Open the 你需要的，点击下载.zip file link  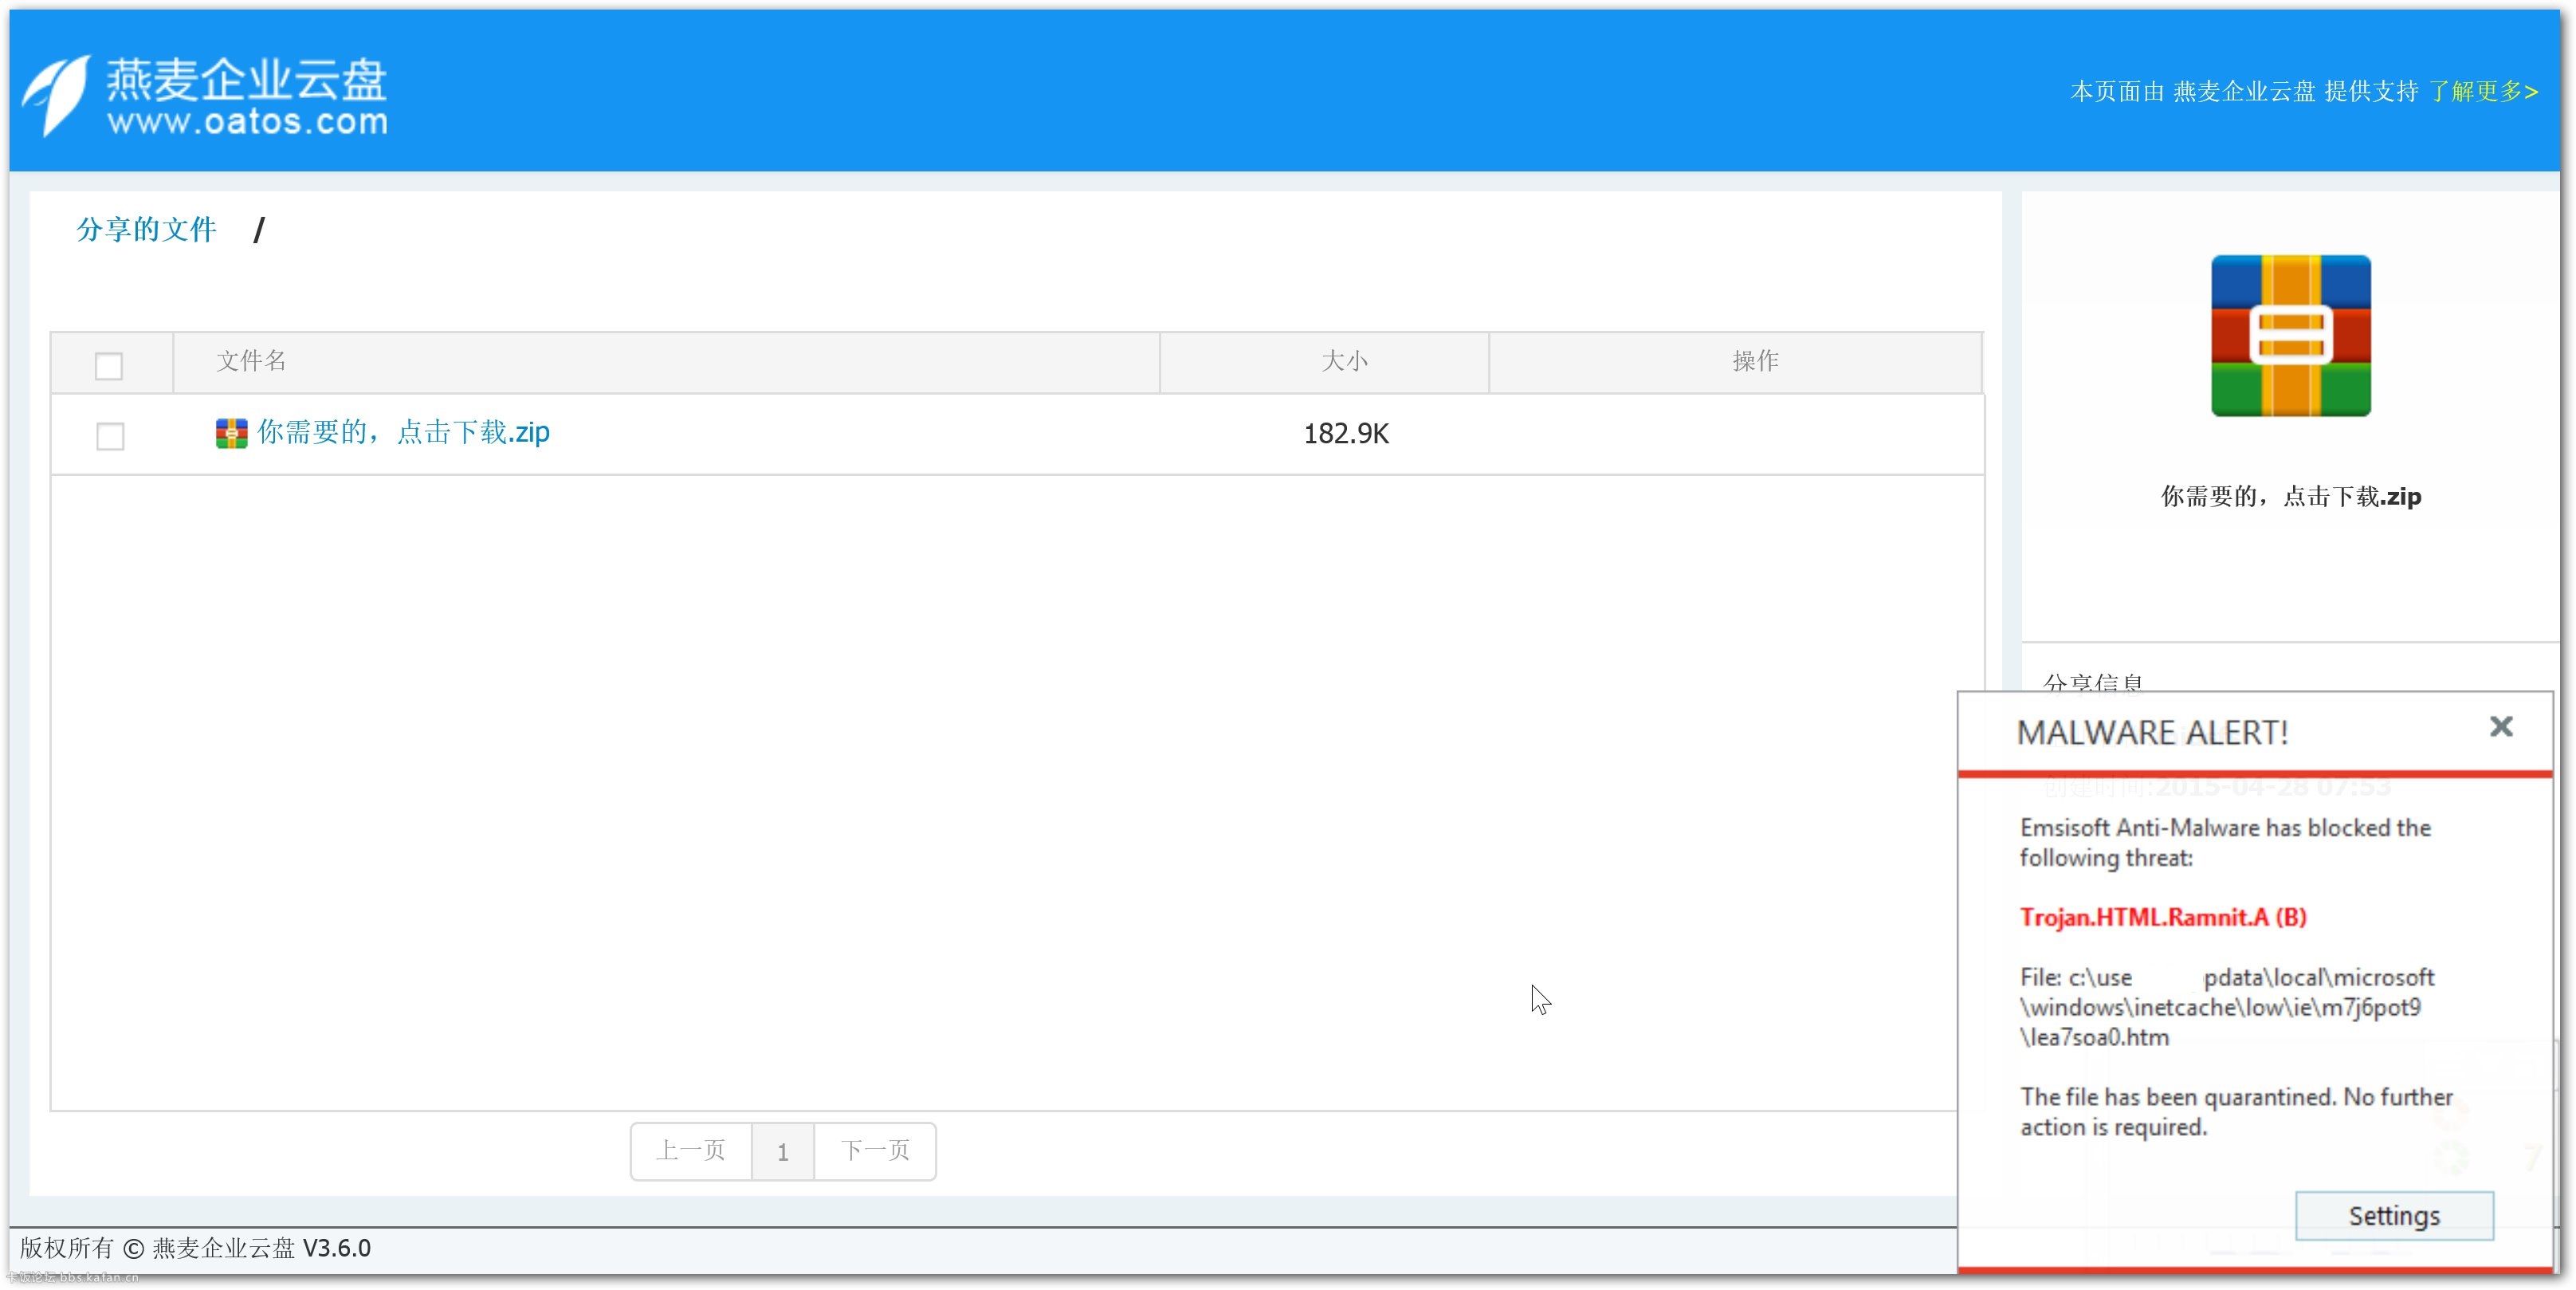tap(403, 432)
